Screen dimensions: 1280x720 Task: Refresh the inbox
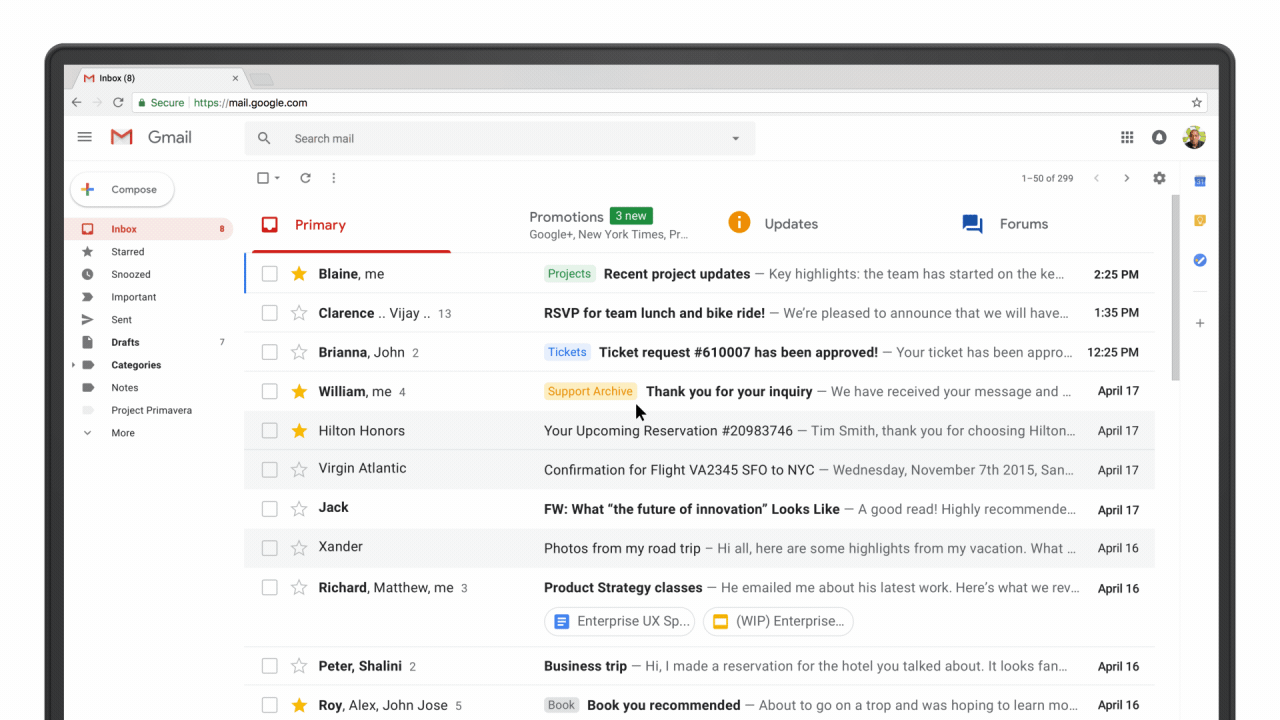tap(305, 177)
